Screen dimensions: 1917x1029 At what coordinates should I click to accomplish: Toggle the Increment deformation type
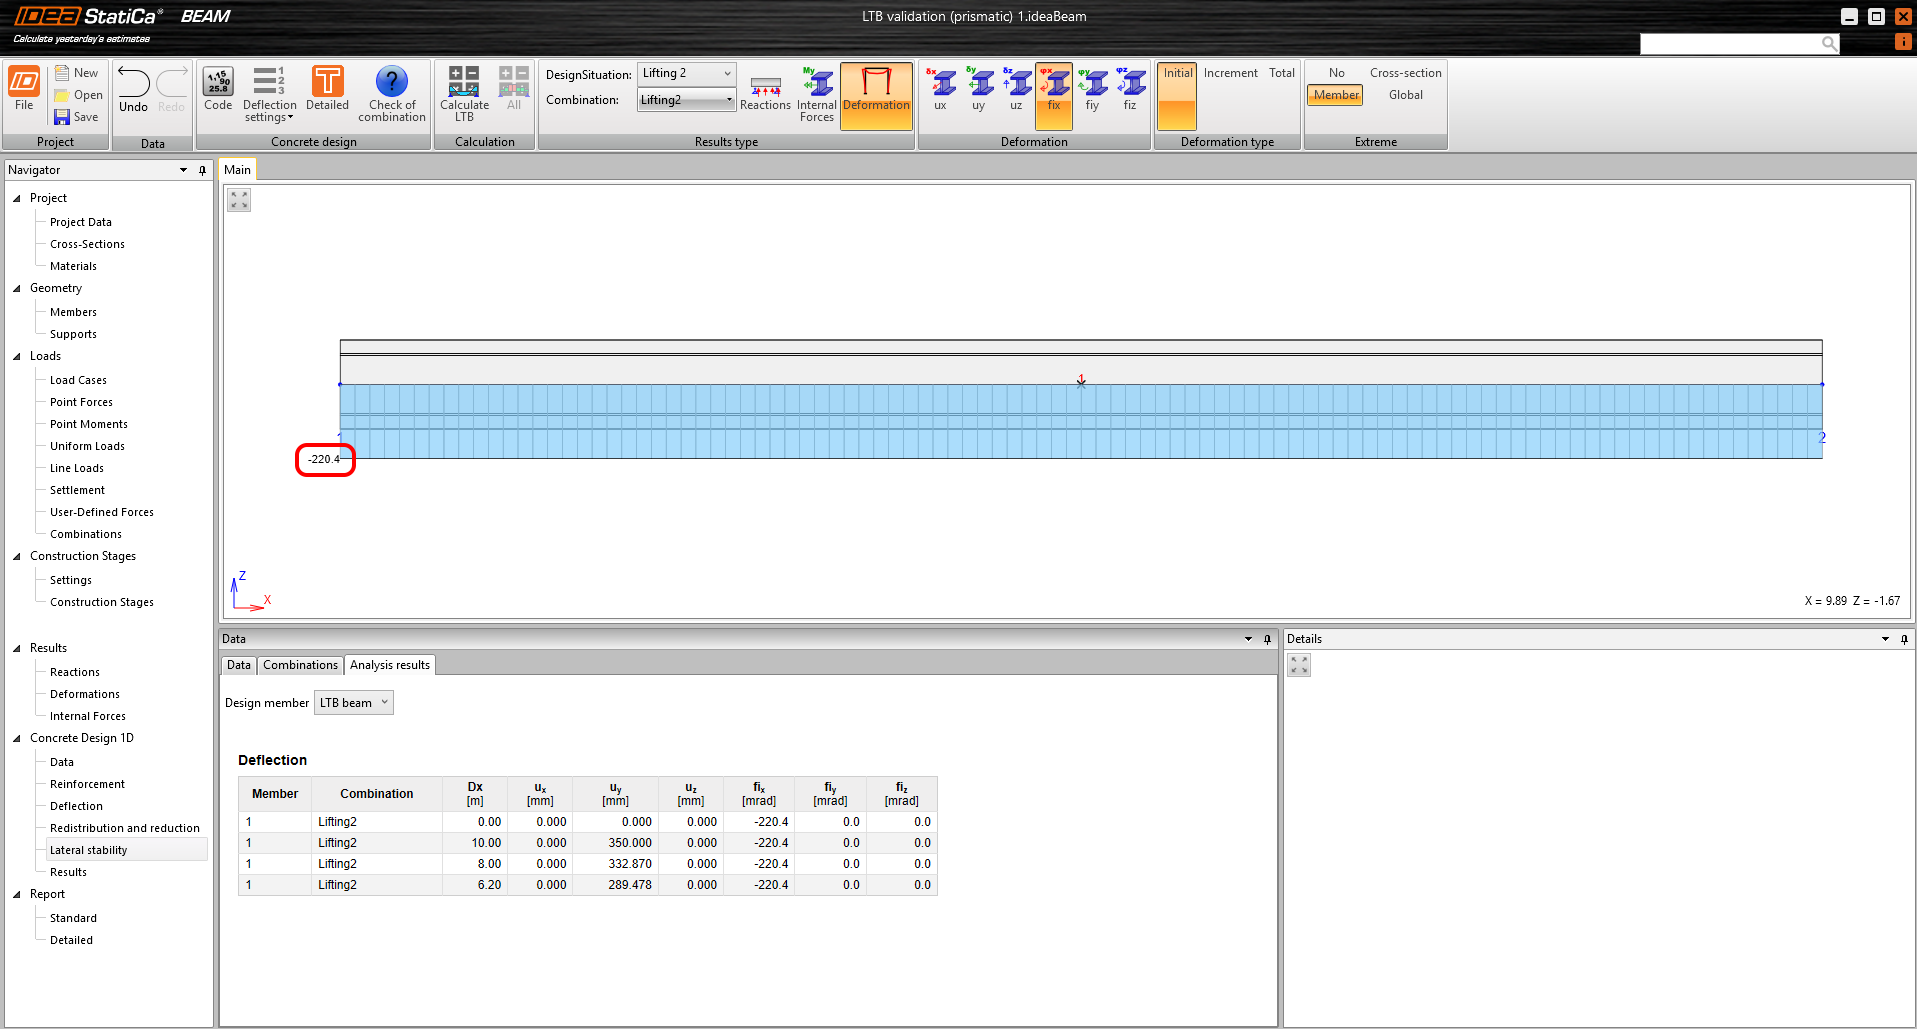pyautogui.click(x=1230, y=73)
